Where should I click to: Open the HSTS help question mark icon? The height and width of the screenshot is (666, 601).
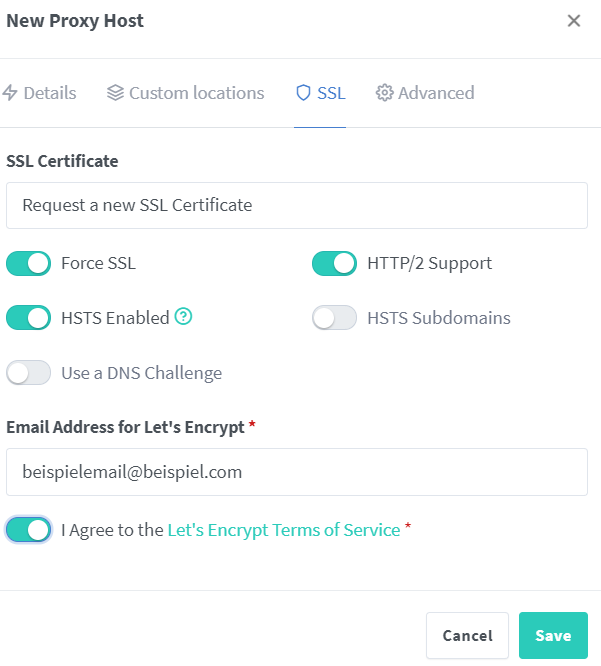(x=183, y=316)
